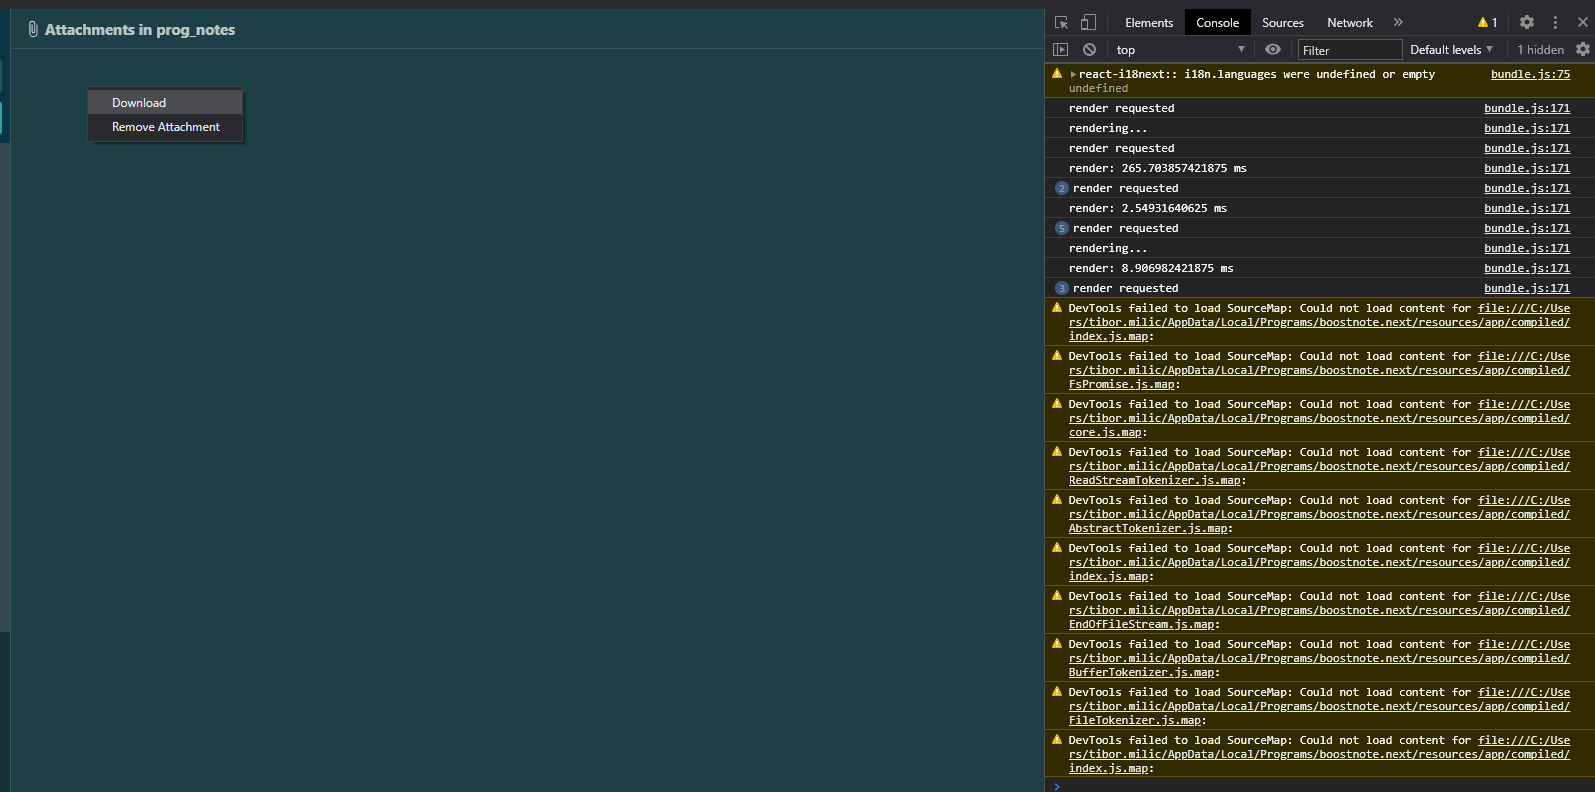Open bundle.js:171 link beside 8.906 ms render
The height and width of the screenshot is (792, 1595).
(1527, 268)
